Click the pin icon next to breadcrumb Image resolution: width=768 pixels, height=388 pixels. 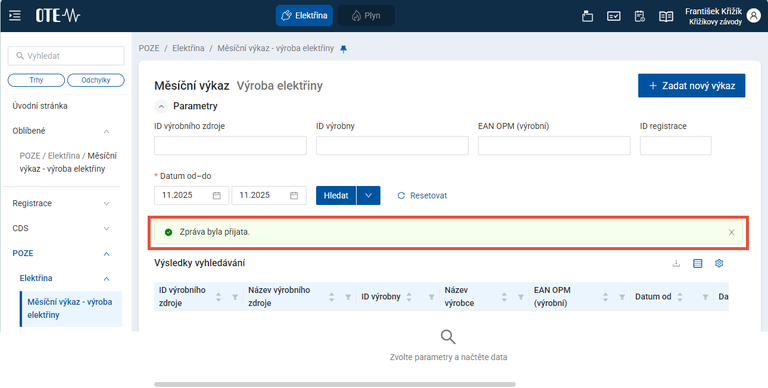(x=343, y=48)
